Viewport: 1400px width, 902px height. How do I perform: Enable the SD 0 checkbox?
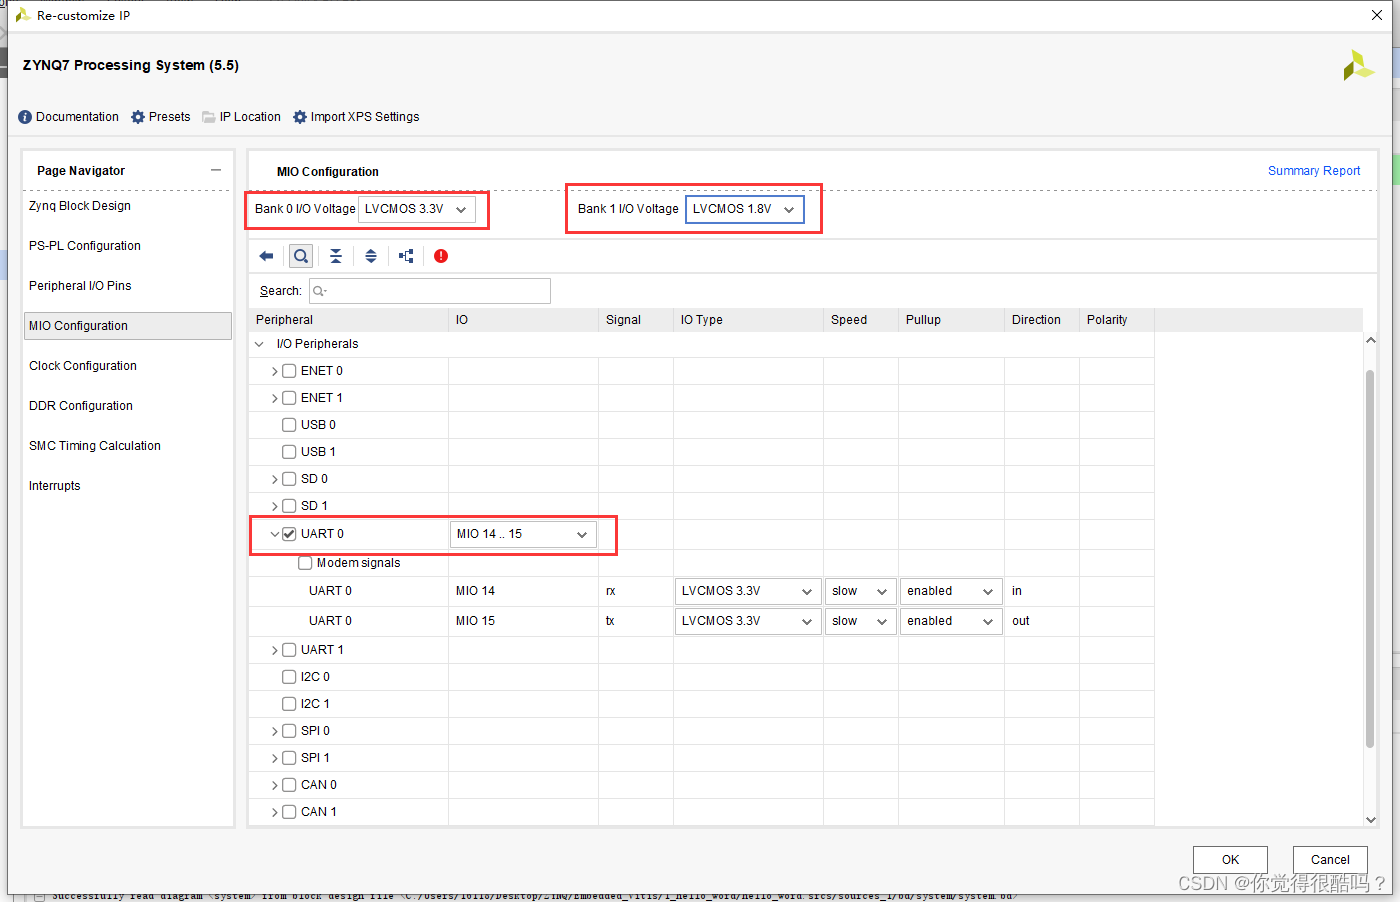pyautogui.click(x=289, y=479)
